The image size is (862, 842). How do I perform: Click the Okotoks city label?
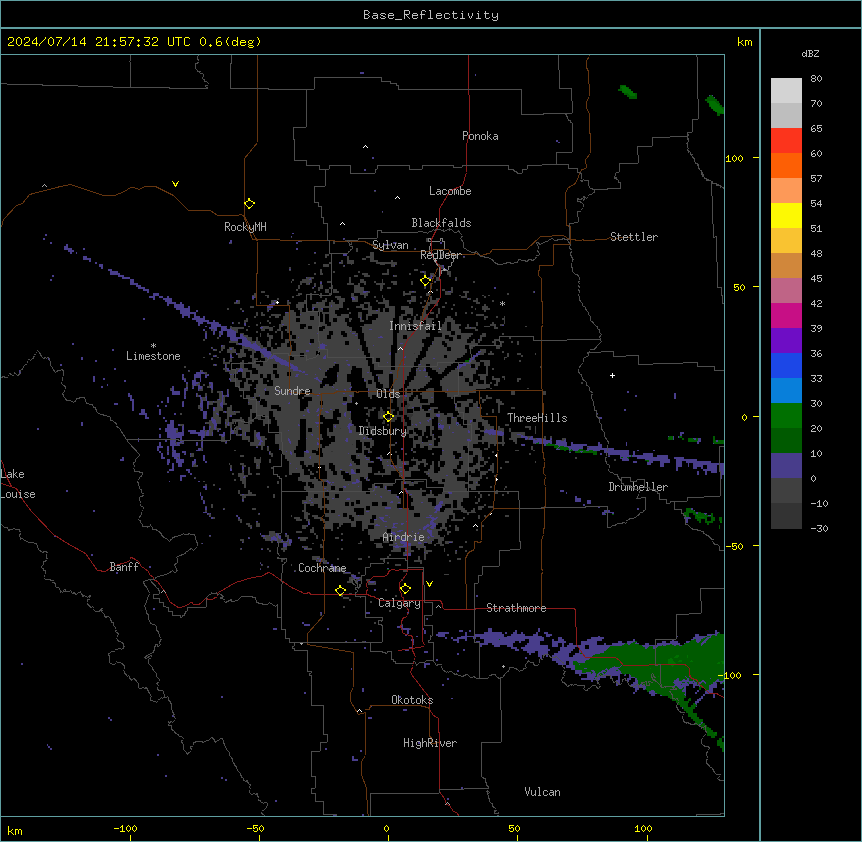point(412,700)
